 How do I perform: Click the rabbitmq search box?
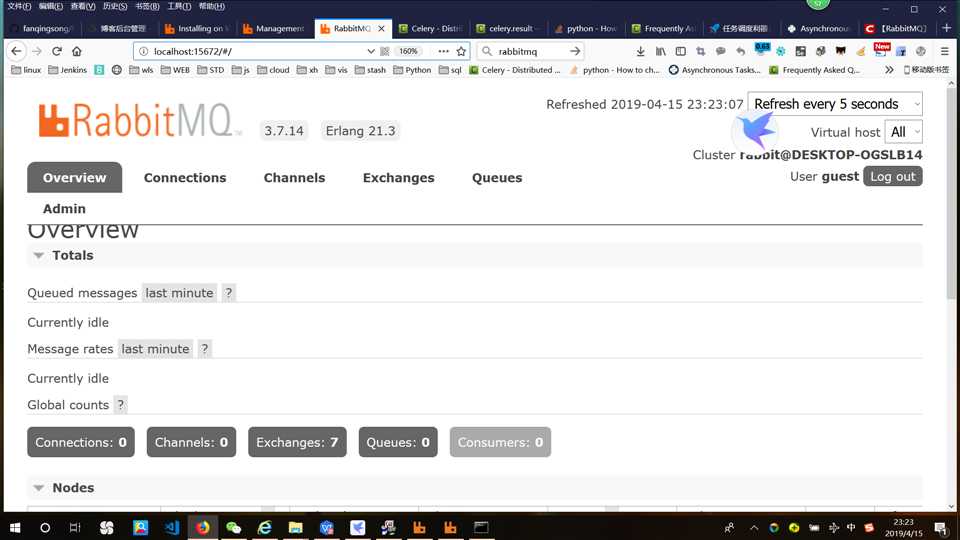530,51
